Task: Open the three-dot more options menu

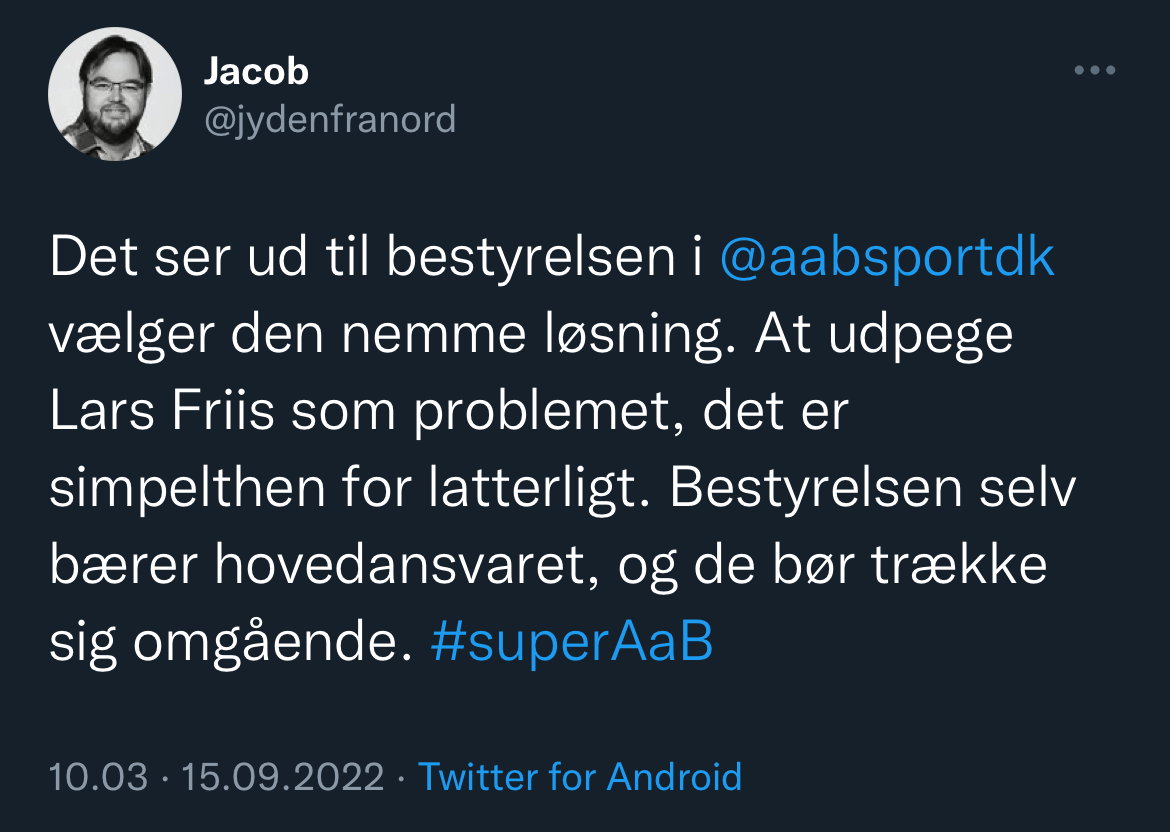Action: [x=1094, y=71]
